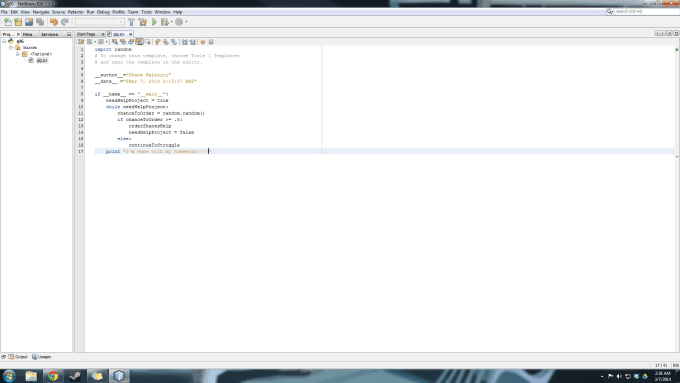
Task: Open the project configuration combo box
Action: pyautogui.click(x=99, y=22)
